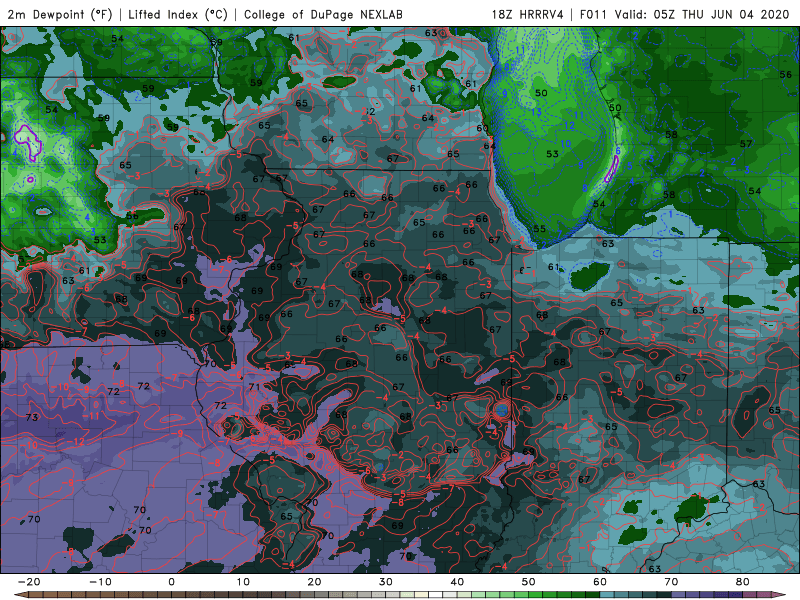
Task: Click the 57 dewpoint value on the map
Action: click(x=746, y=144)
